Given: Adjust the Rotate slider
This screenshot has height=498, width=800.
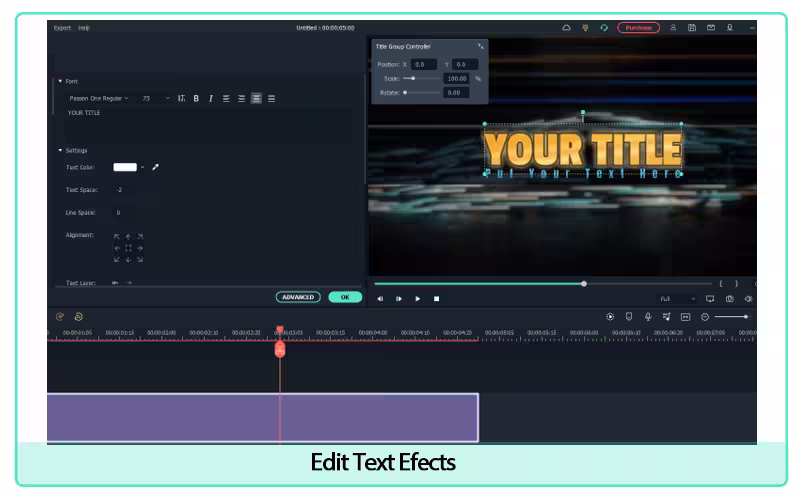Looking at the screenshot, I should [x=421, y=92].
